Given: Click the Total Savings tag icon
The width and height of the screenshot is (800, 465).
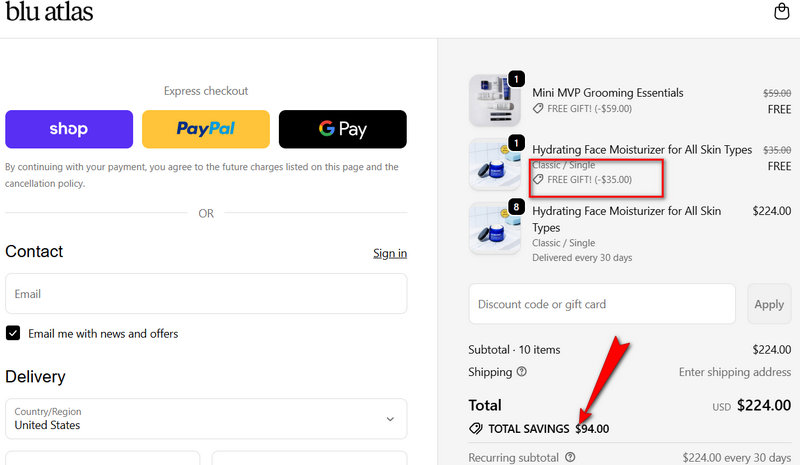Looking at the screenshot, I should (476, 429).
